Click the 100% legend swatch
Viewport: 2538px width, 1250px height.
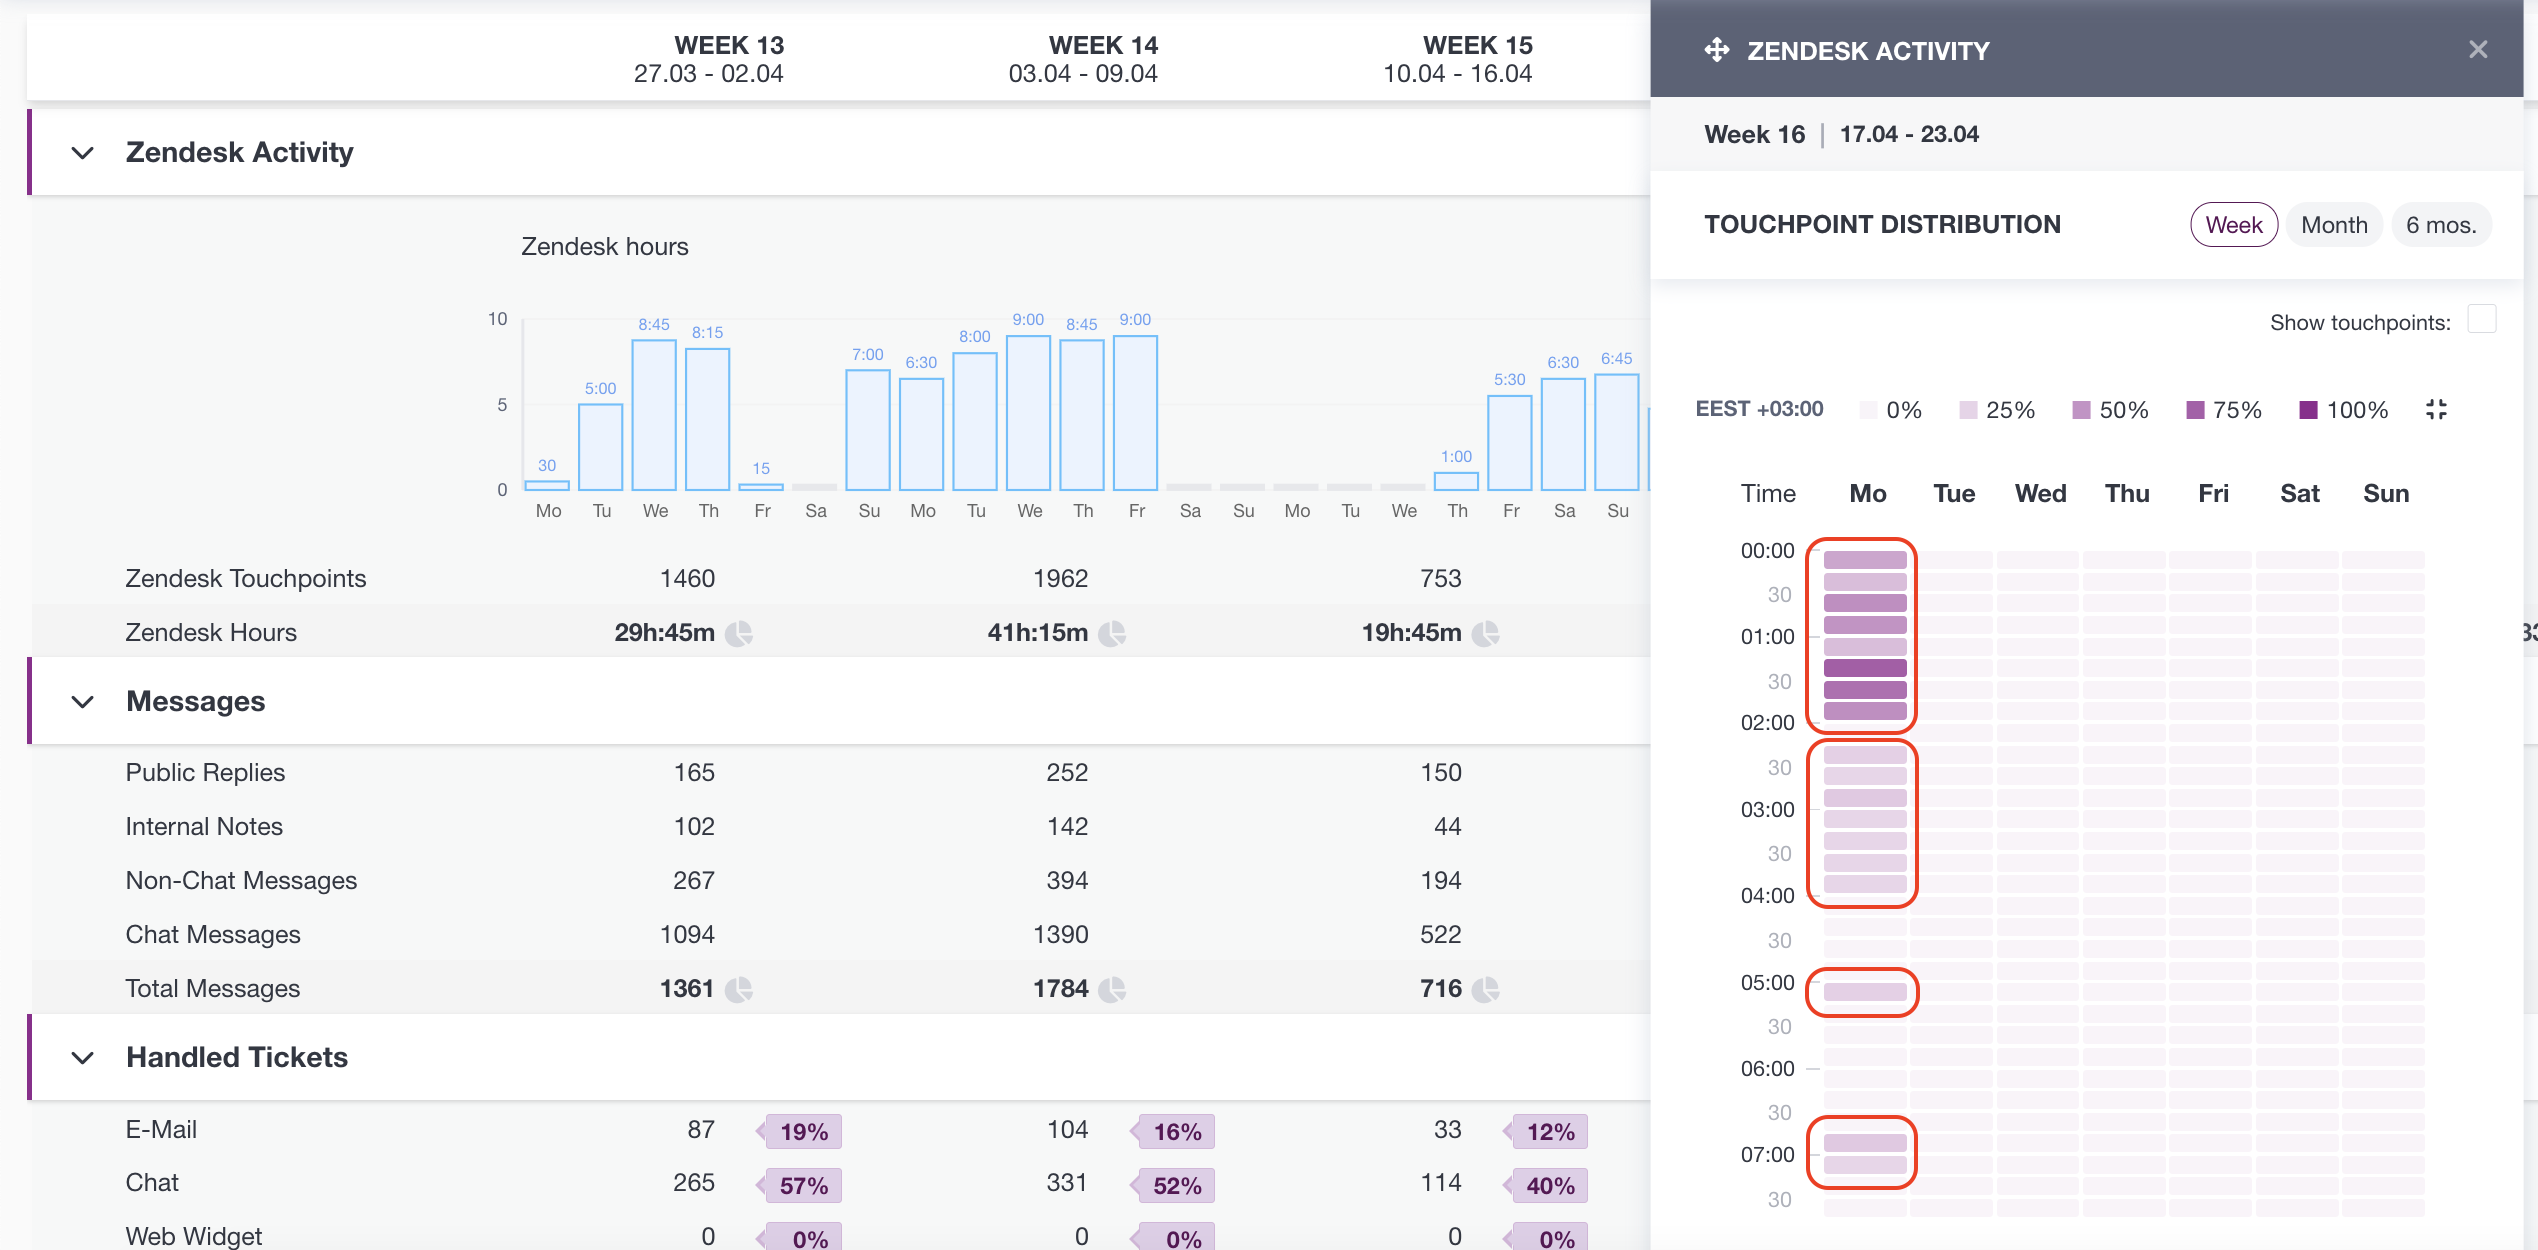pos(2308,410)
